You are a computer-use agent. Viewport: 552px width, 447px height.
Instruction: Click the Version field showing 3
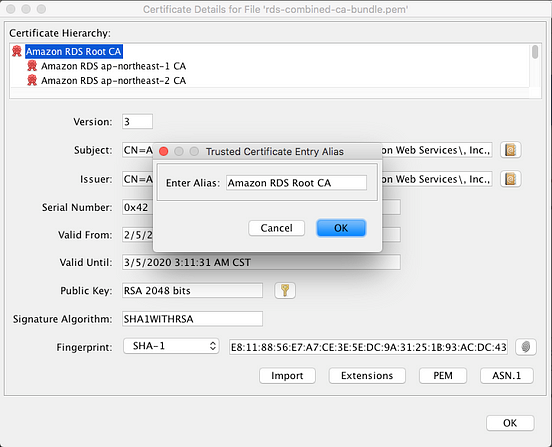[137, 121]
